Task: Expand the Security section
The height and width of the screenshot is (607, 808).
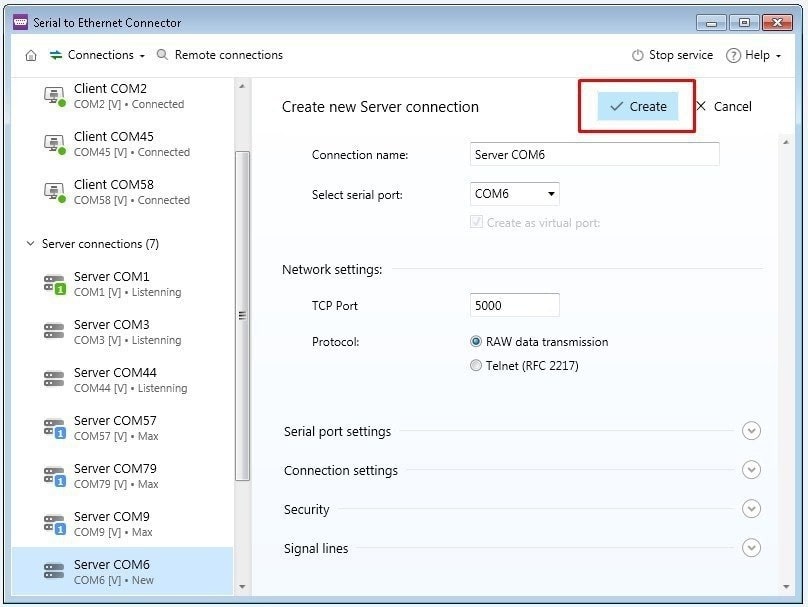Action: tap(751, 509)
